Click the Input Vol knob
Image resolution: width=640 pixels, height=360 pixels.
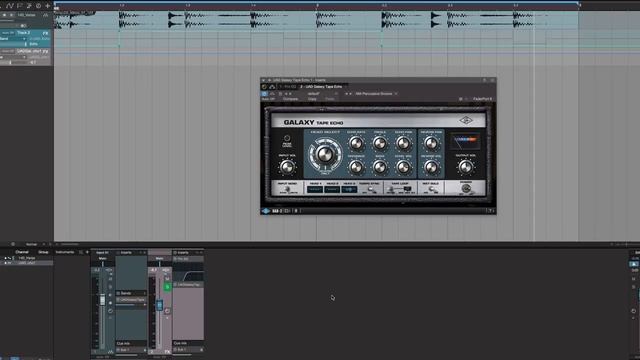287,167
